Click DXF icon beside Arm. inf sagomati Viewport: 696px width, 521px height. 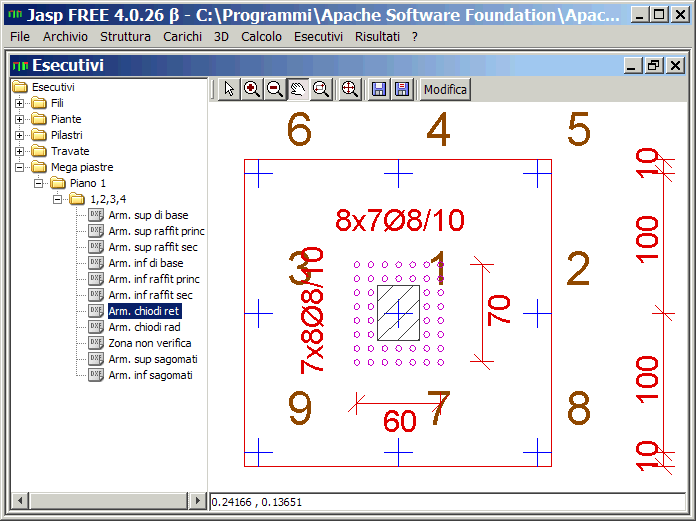96,375
